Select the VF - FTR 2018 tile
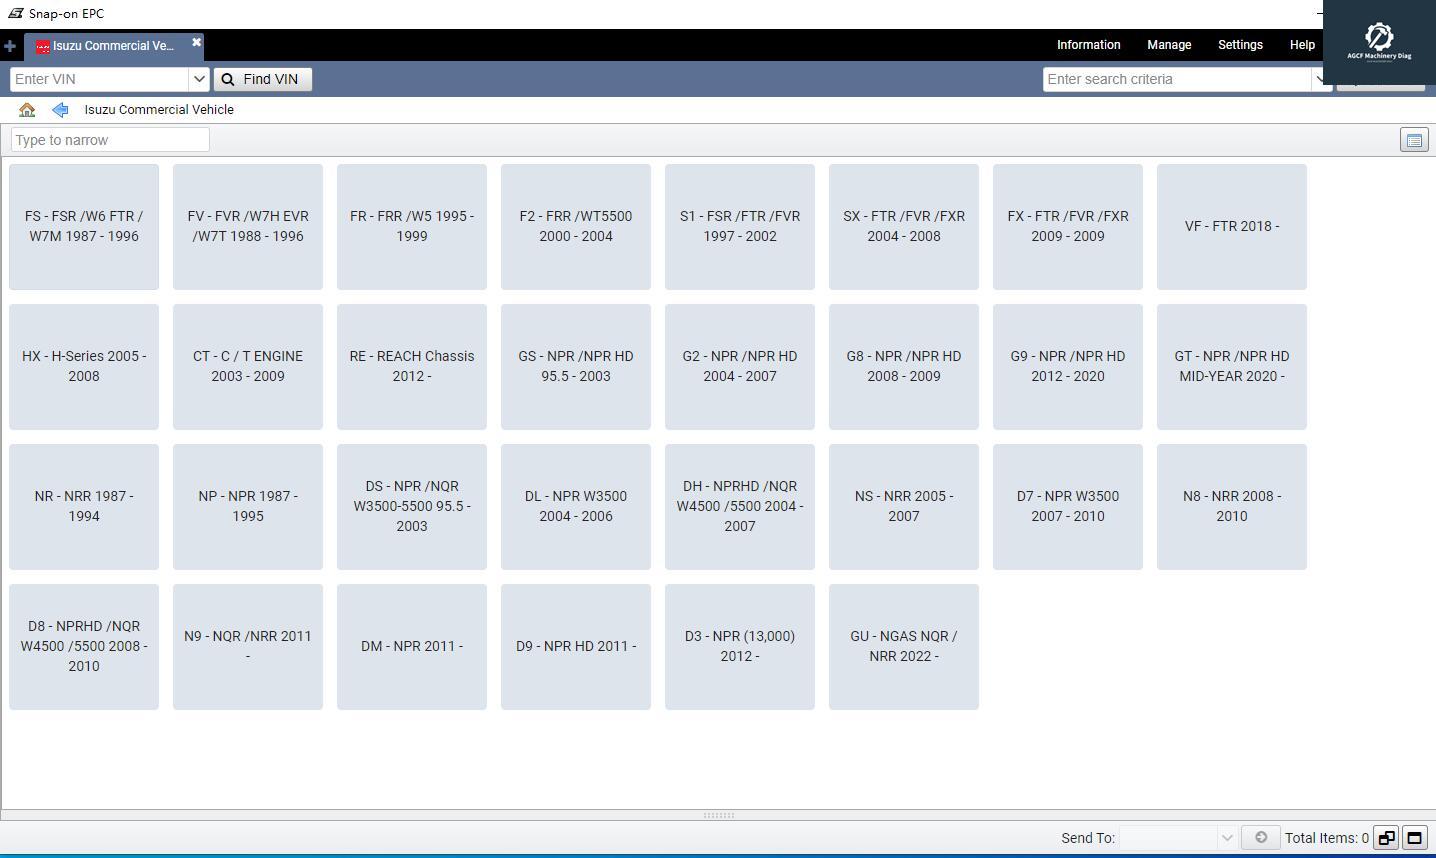The image size is (1436, 858). click(x=1231, y=227)
